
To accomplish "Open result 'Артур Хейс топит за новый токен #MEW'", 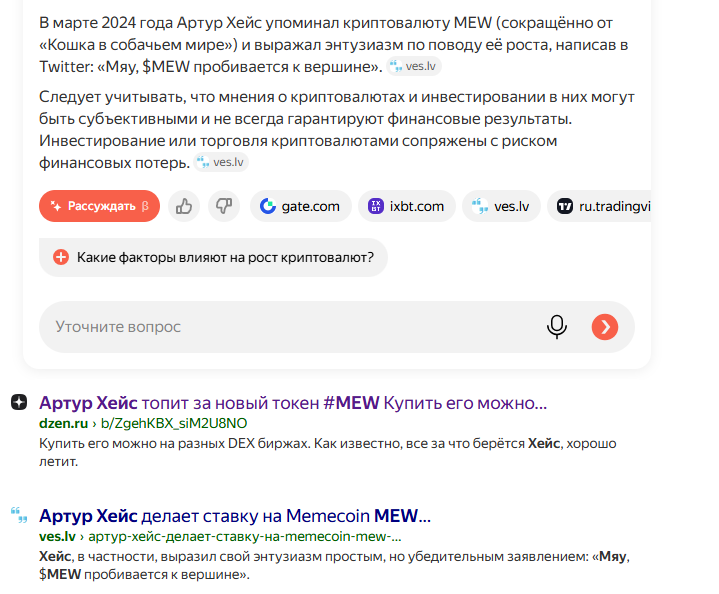I will [x=293, y=403].
